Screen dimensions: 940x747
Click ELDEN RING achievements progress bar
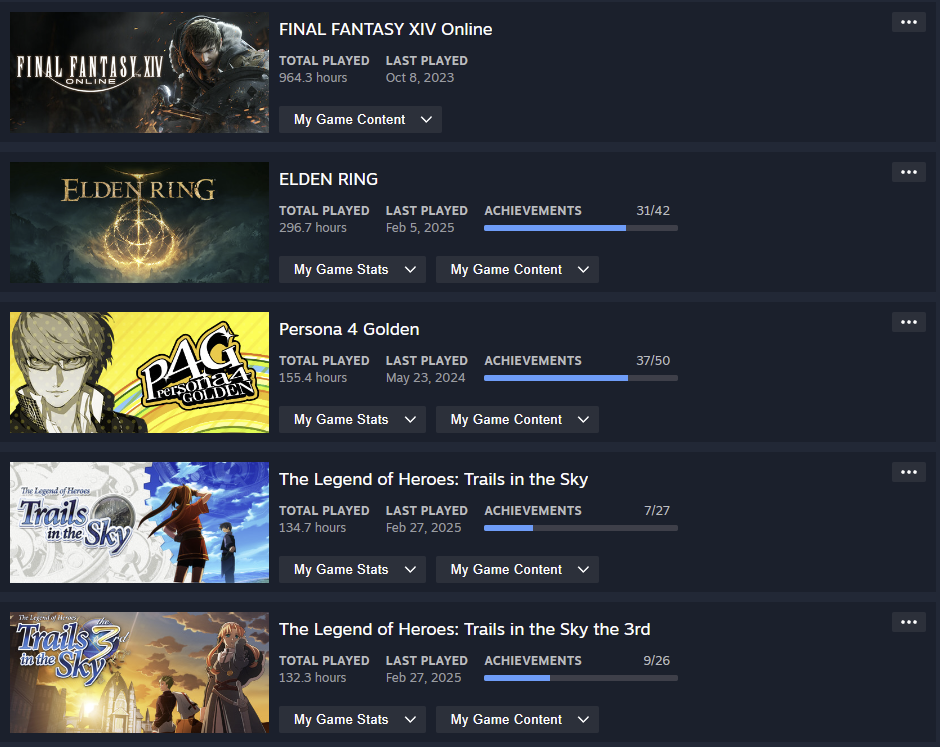(x=581, y=228)
